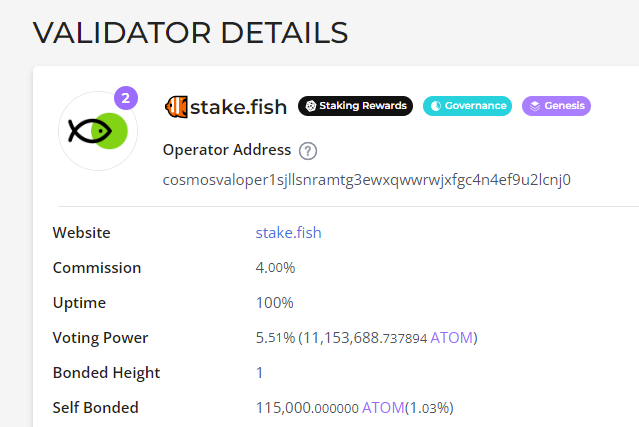Viewport: 639px width, 427px height.
Task: Open the stake.fish website link
Action: click(x=289, y=233)
